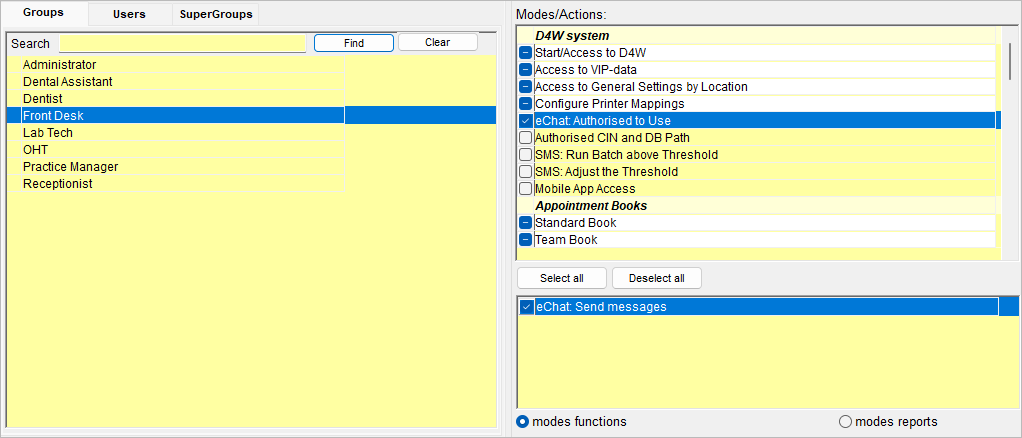
Task: Enable SMS: Adjust the Threshold checkbox
Action: (x=525, y=171)
